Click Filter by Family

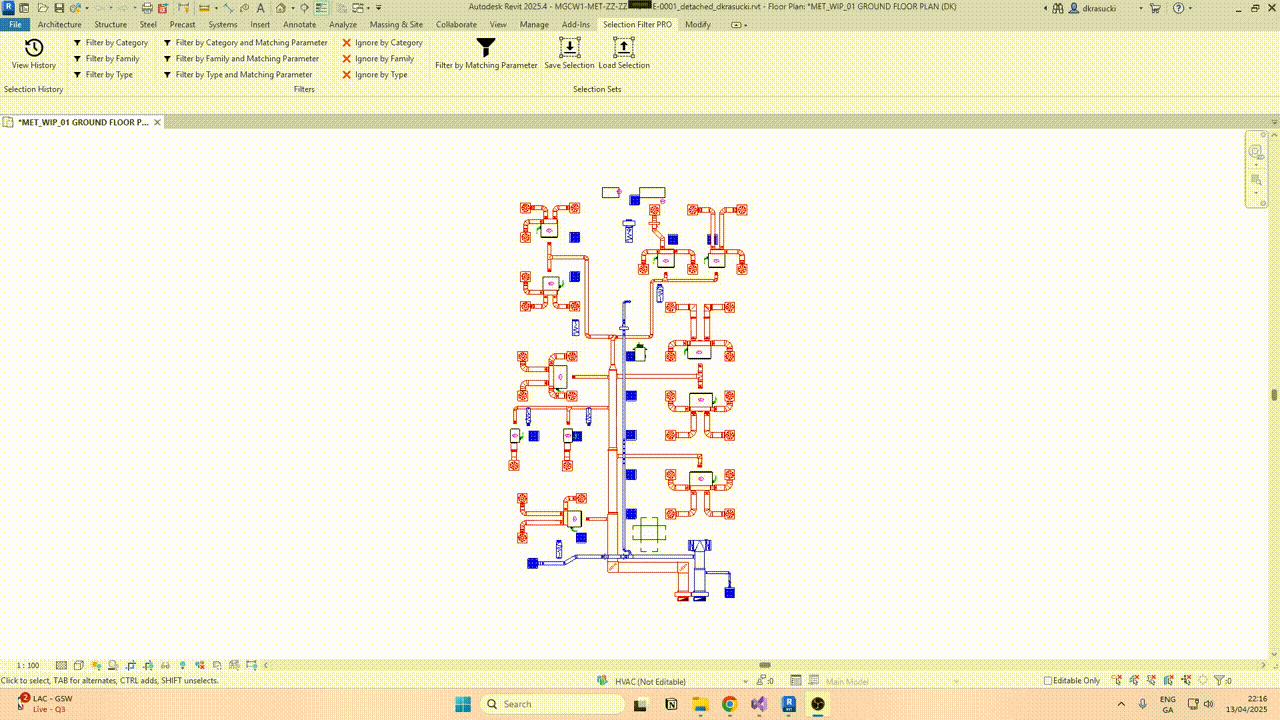[107, 59]
